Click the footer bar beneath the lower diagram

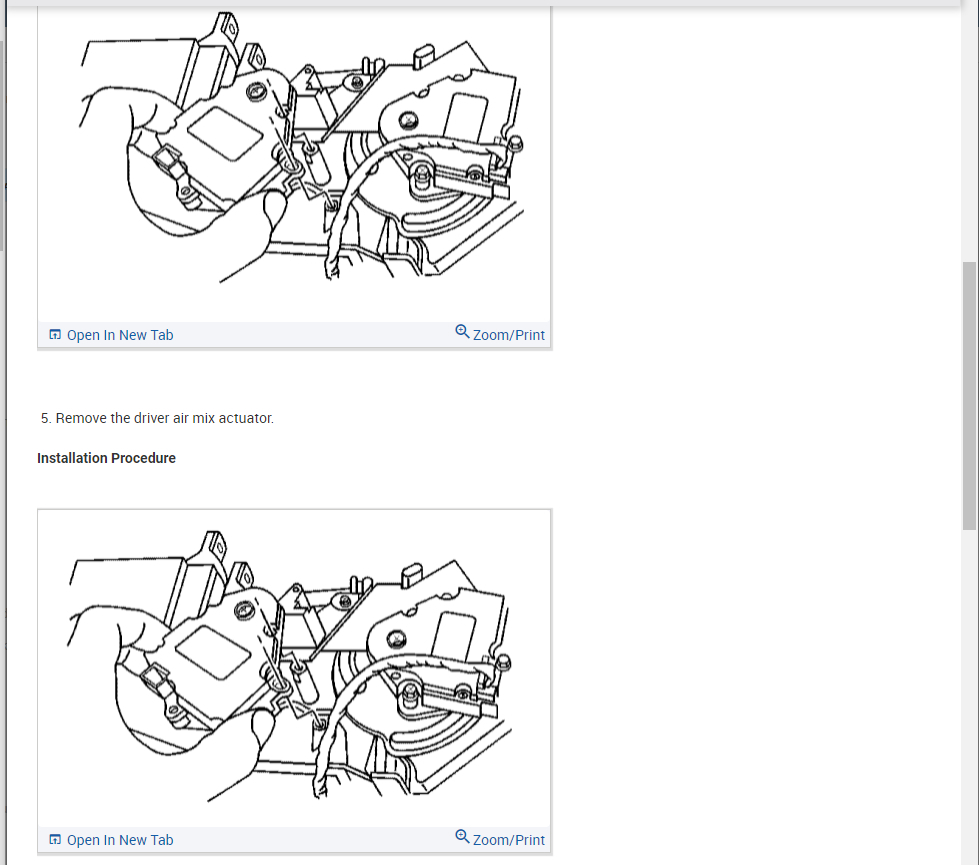pos(294,839)
